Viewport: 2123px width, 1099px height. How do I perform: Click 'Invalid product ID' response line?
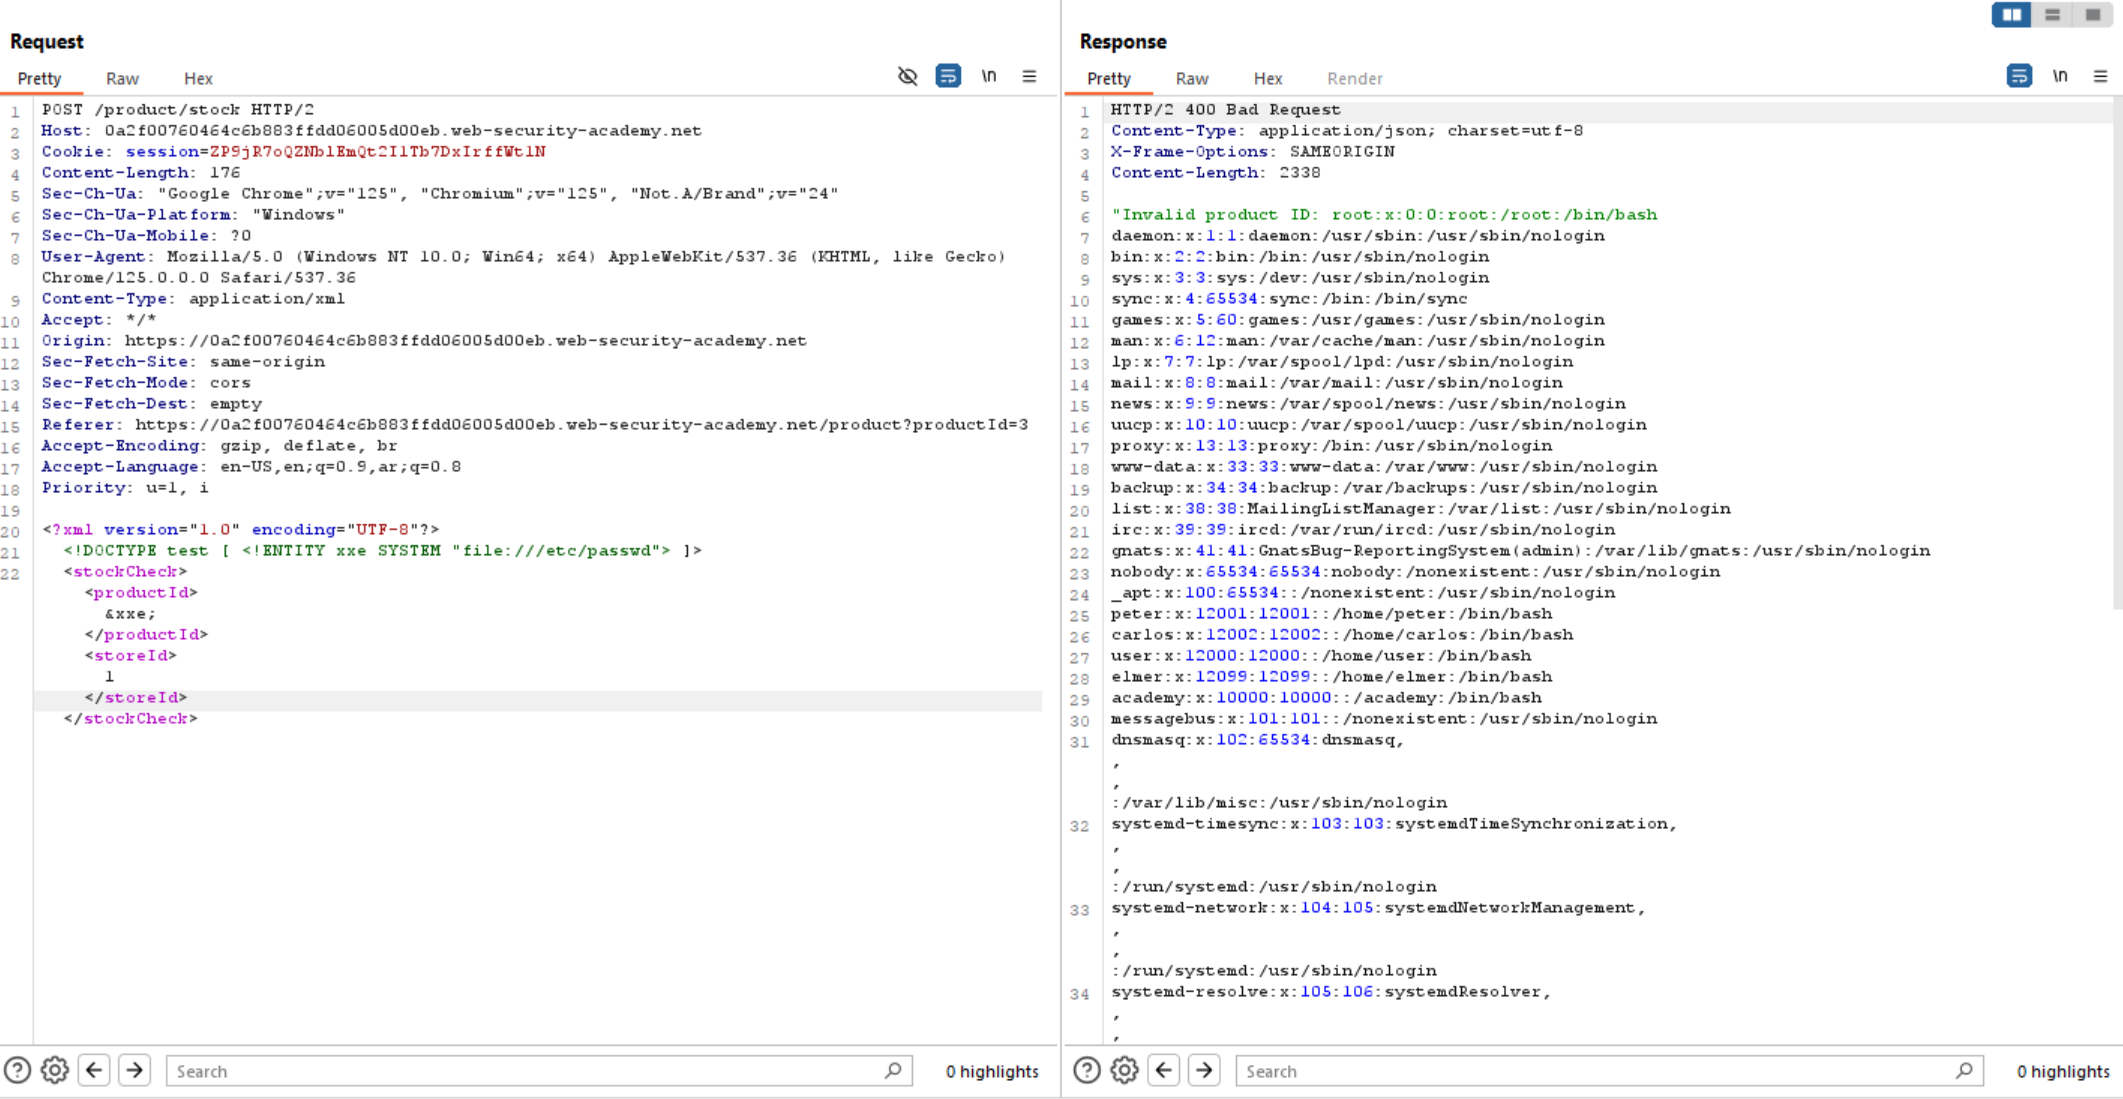click(1384, 214)
